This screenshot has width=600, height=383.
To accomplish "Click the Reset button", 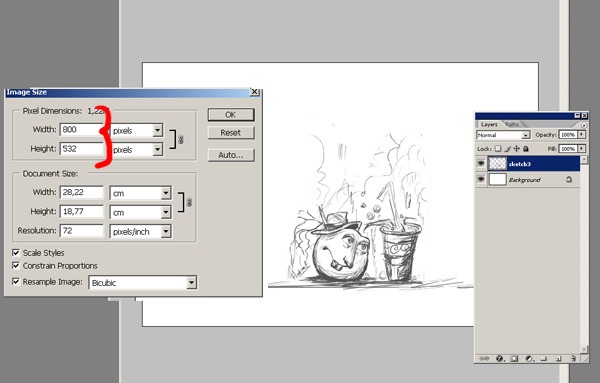I will click(x=231, y=133).
